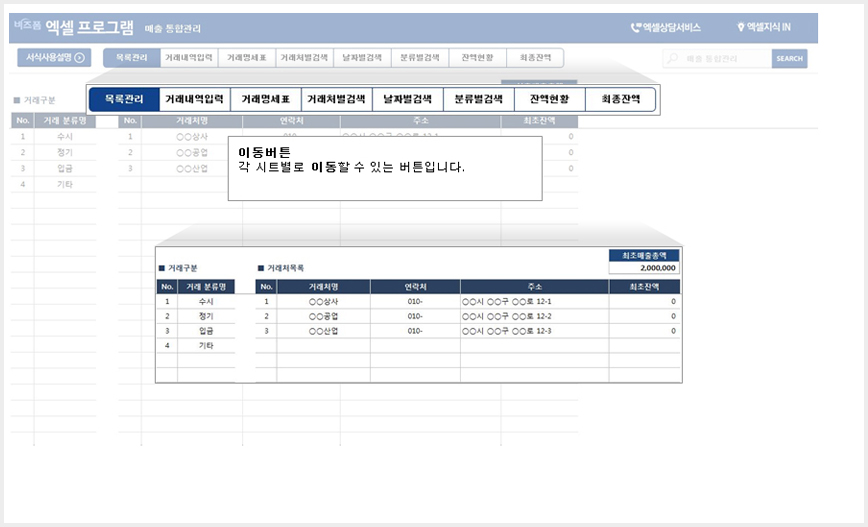The width and height of the screenshot is (868, 527).
Task: Select 목록관리 in the small faded tab bar
Action: (x=132, y=58)
